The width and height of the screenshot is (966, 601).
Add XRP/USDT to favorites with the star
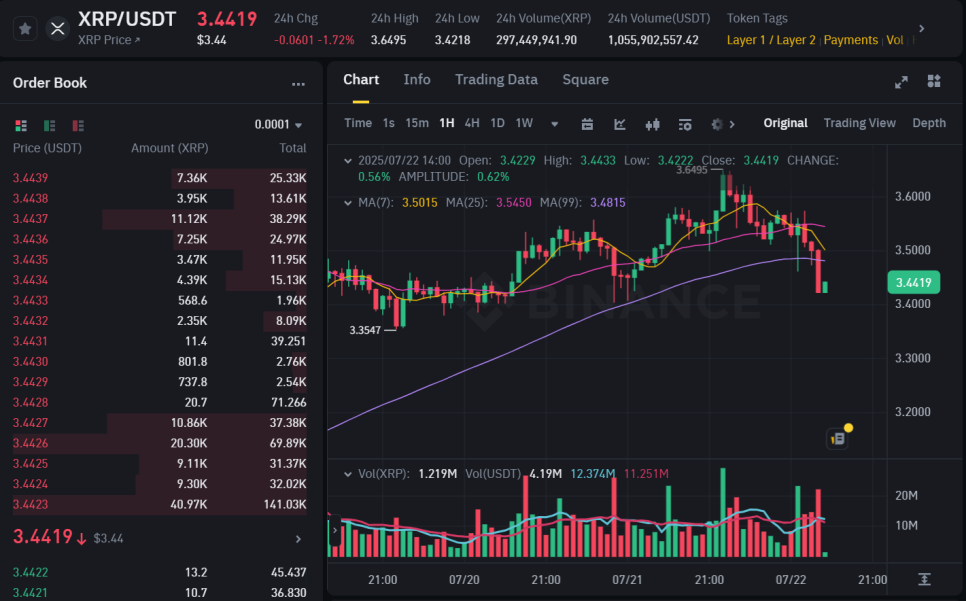point(25,29)
